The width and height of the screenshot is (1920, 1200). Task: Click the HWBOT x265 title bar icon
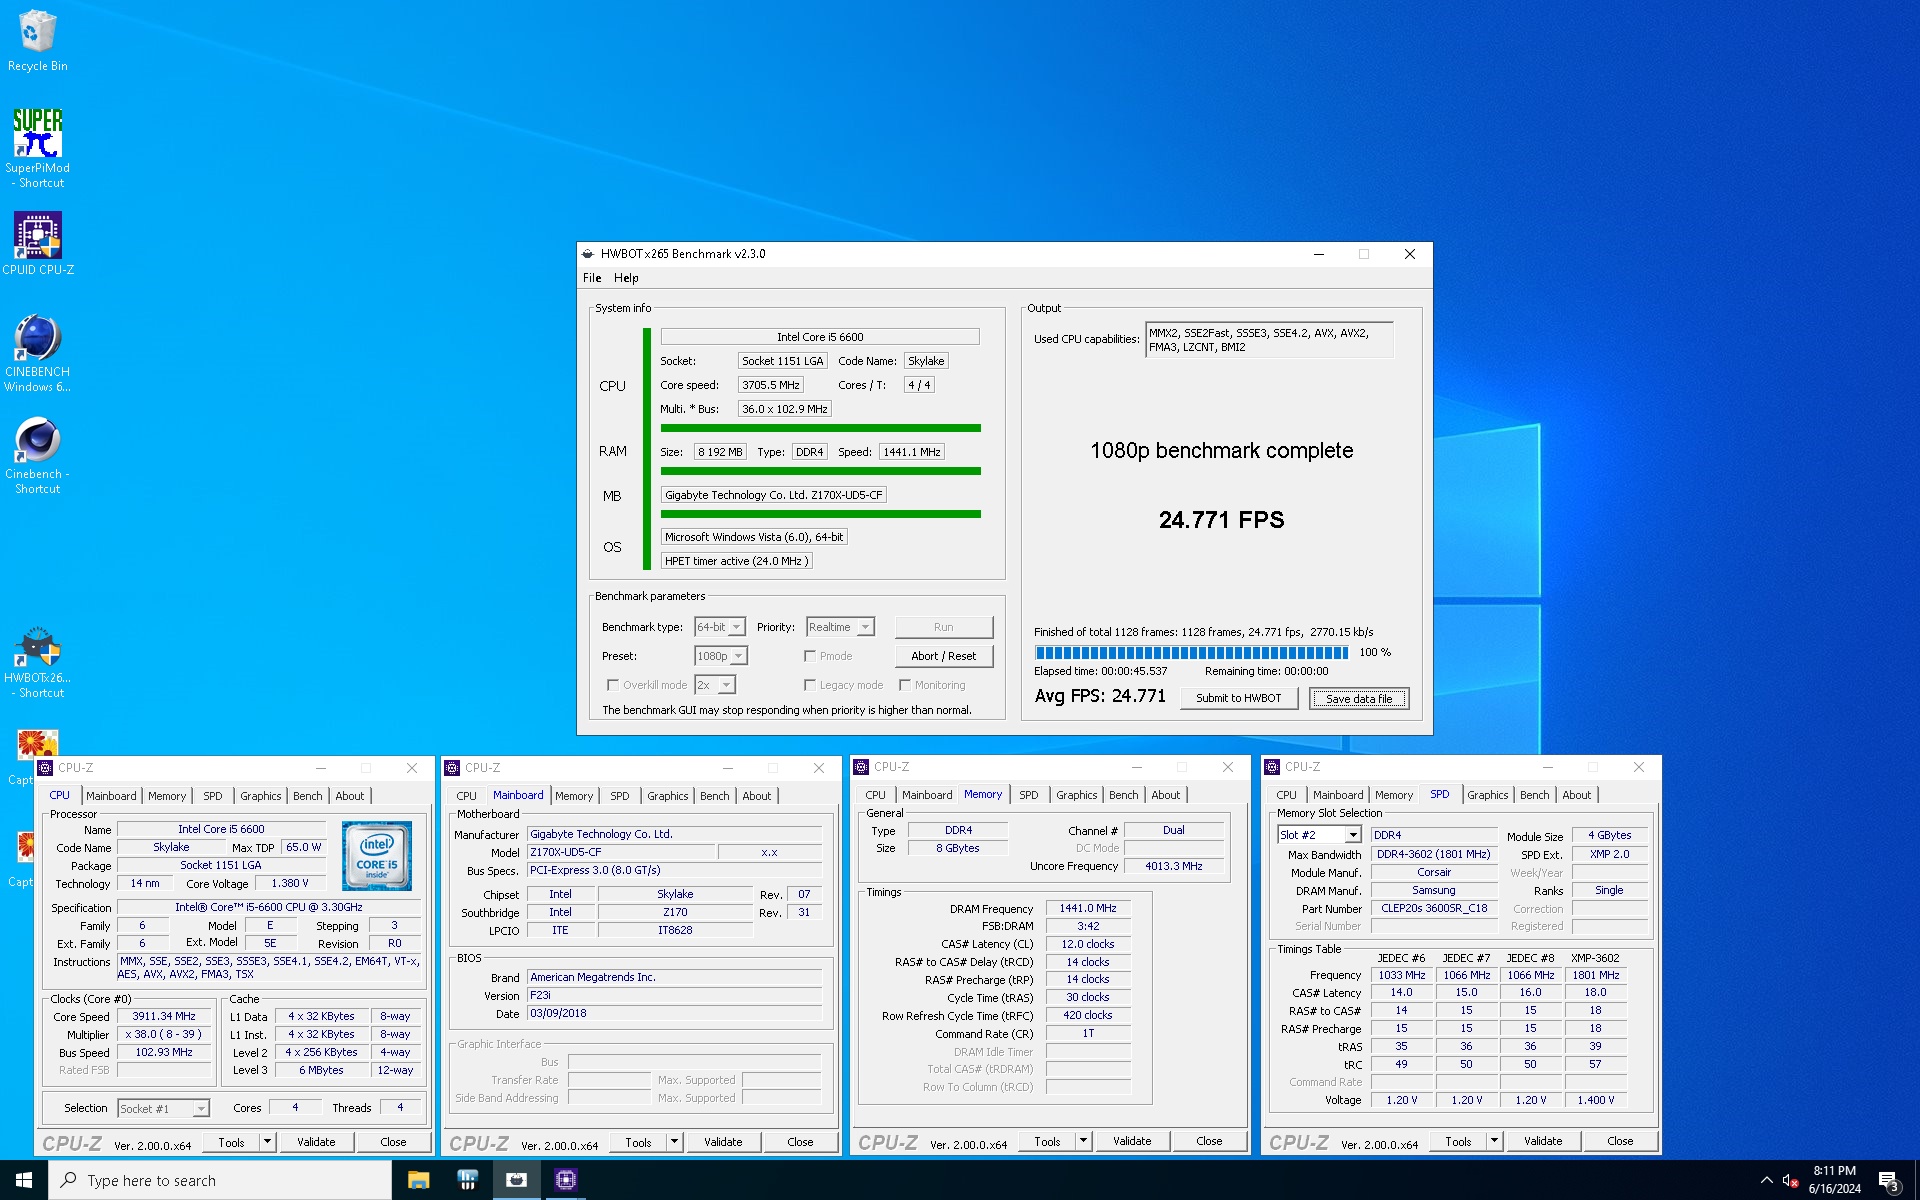click(x=589, y=254)
